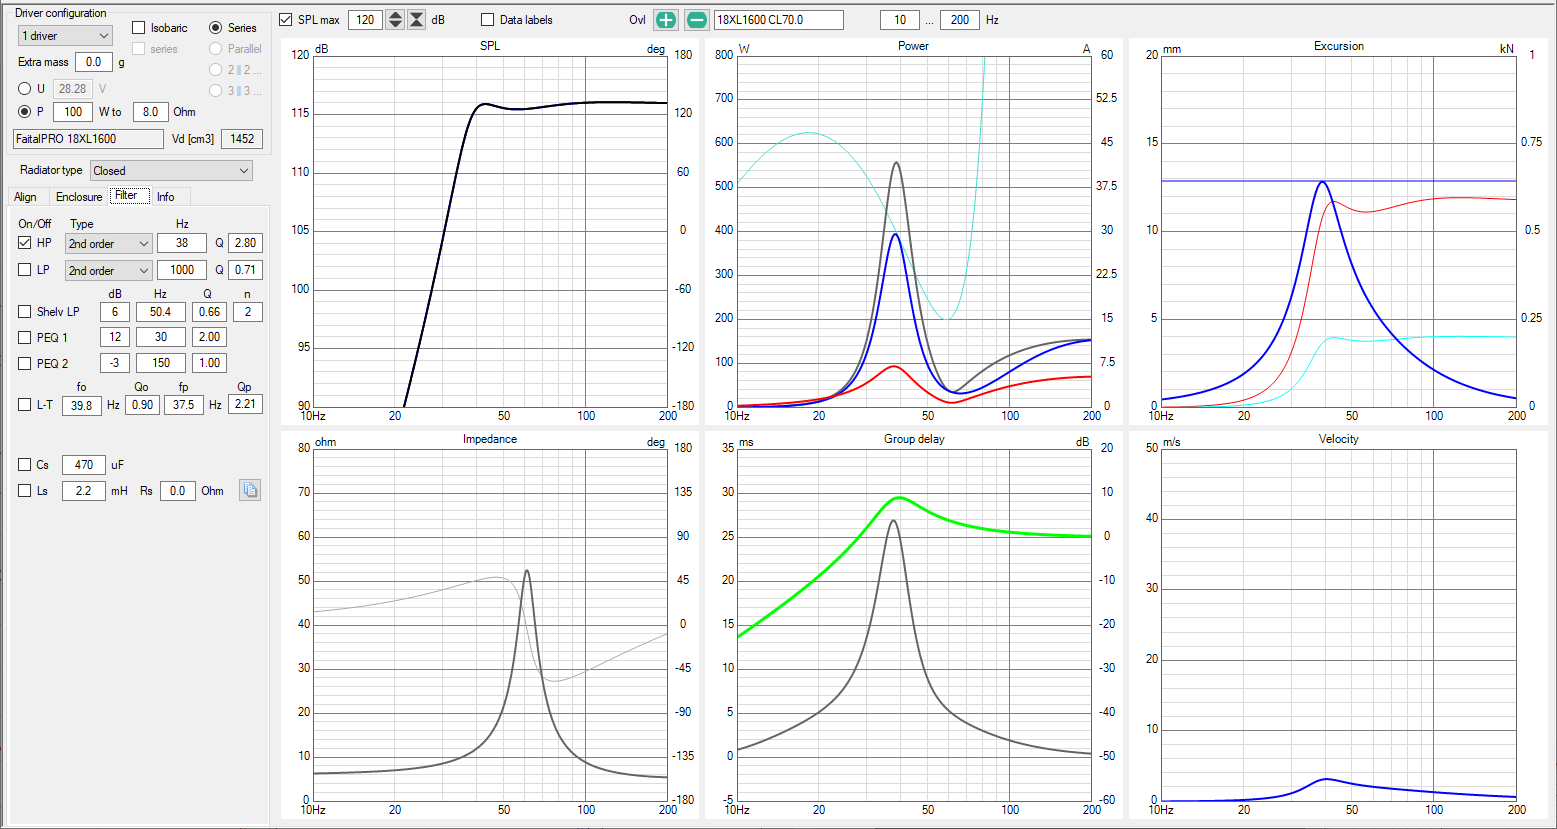The width and height of the screenshot is (1557, 829).
Task: Click the L-T Qp field showing 2.21
Action: click(245, 405)
